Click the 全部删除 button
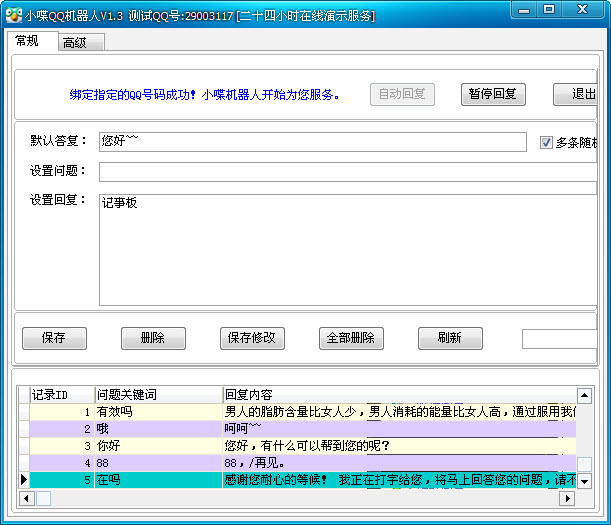Image resolution: width=611 pixels, height=525 pixels. point(351,338)
